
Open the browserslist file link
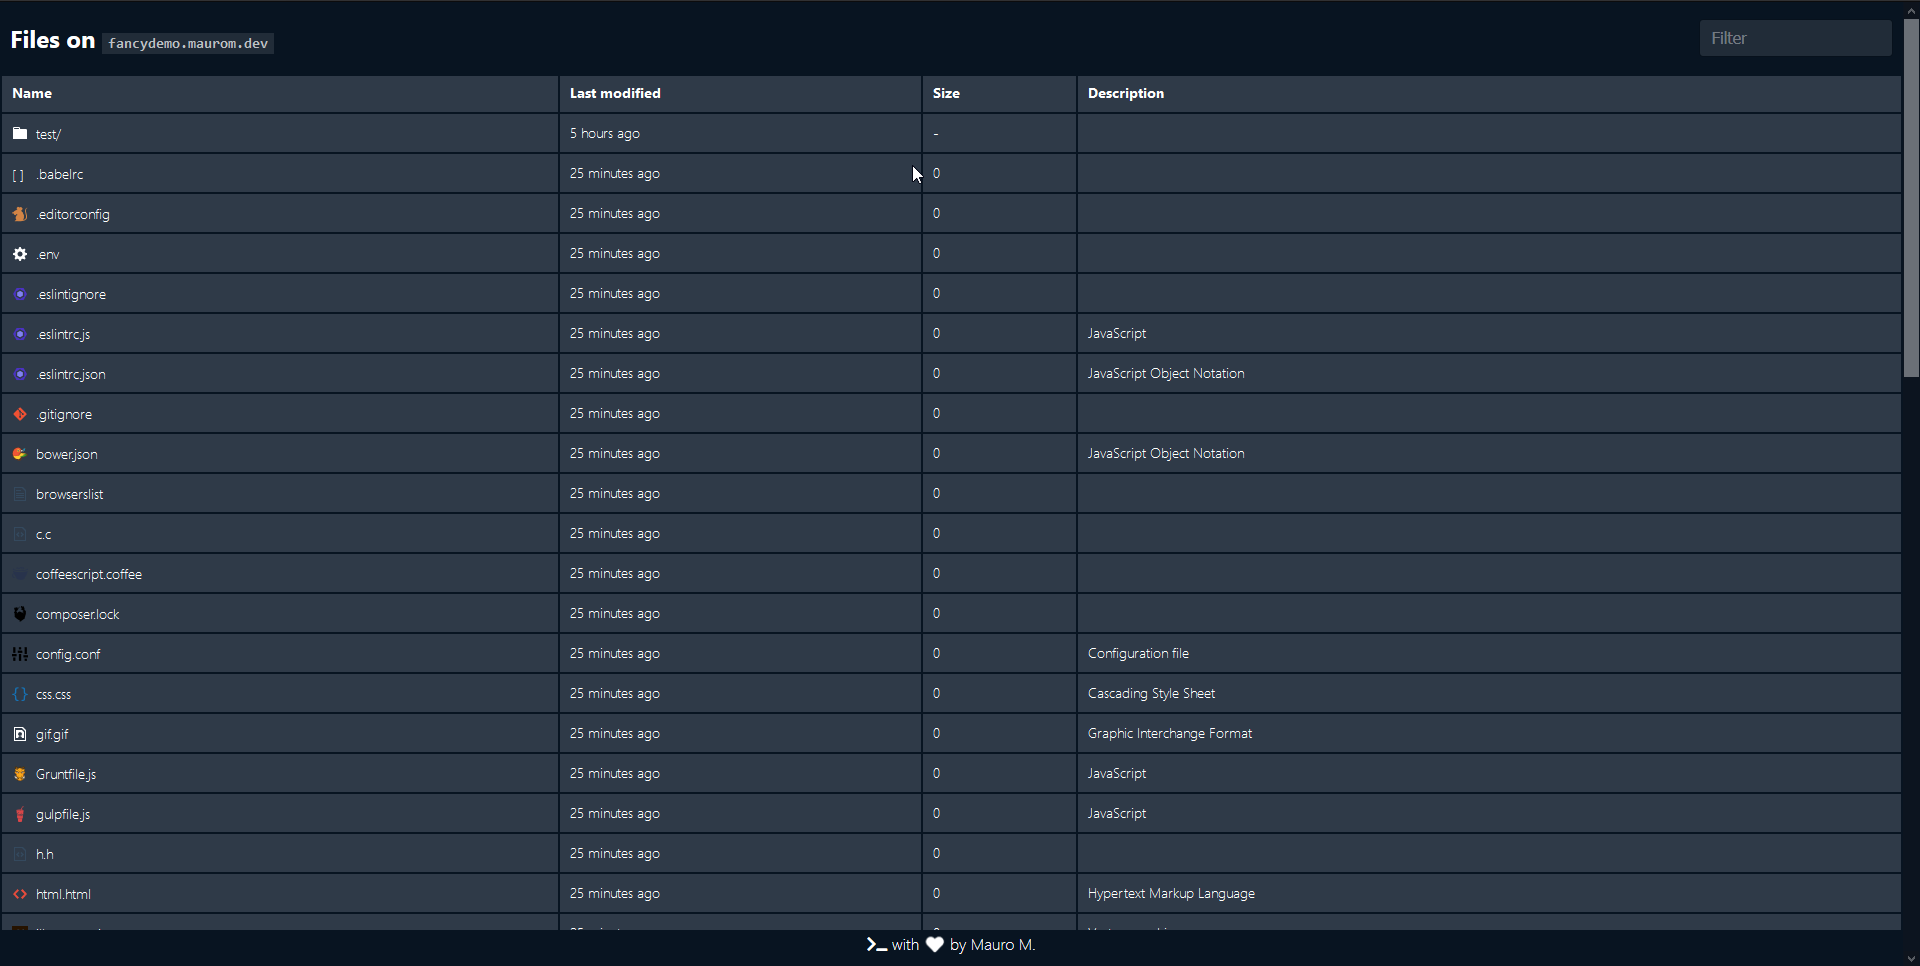[70, 494]
